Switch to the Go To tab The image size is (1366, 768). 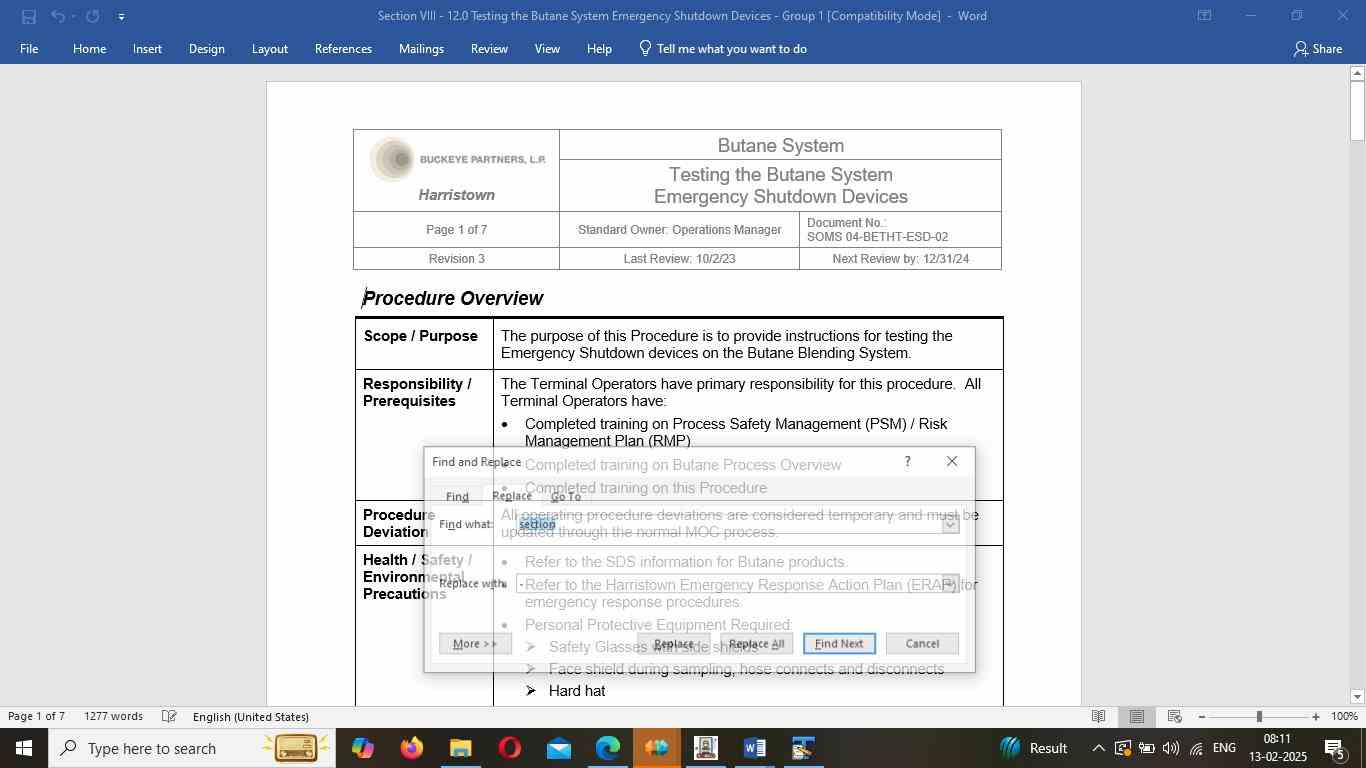(x=565, y=496)
